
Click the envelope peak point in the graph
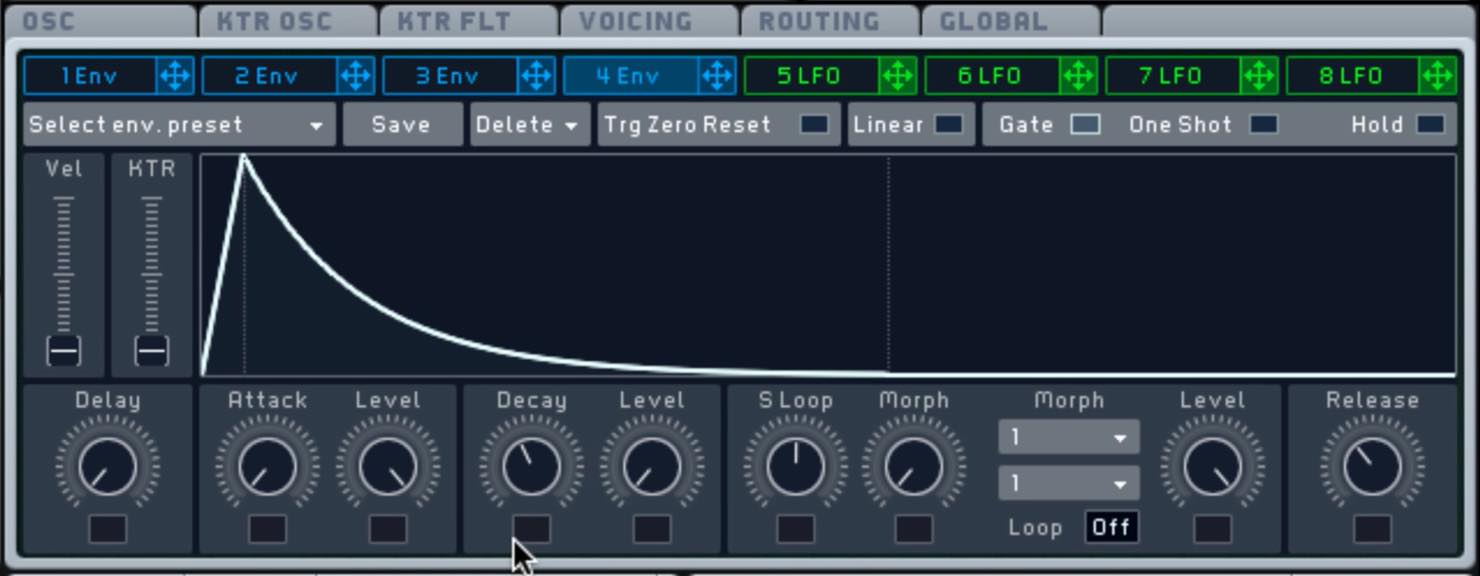(243, 158)
